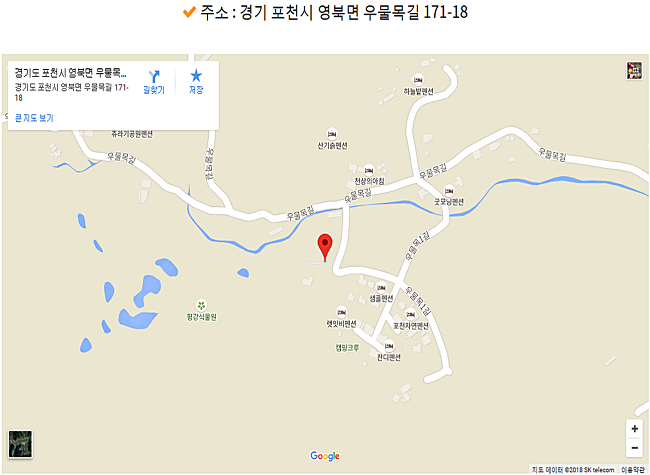Click the 포천자연펜션 lodging marker
Viewport: 650px width, 475px height.
point(410,314)
